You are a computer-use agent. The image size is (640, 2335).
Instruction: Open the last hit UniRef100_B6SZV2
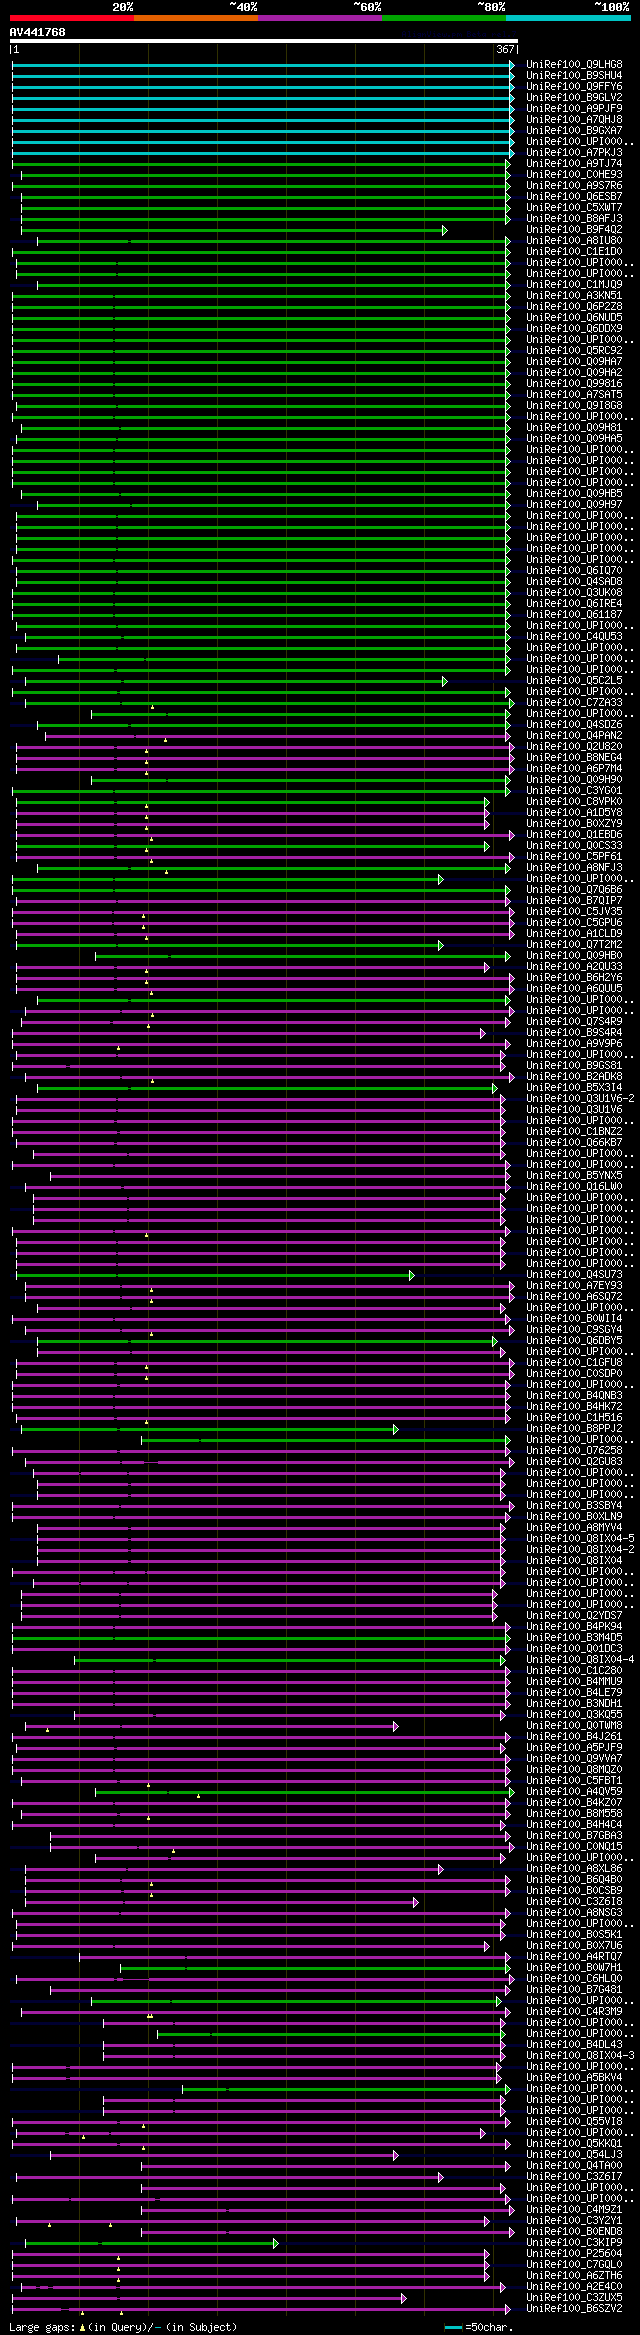point(574,2309)
